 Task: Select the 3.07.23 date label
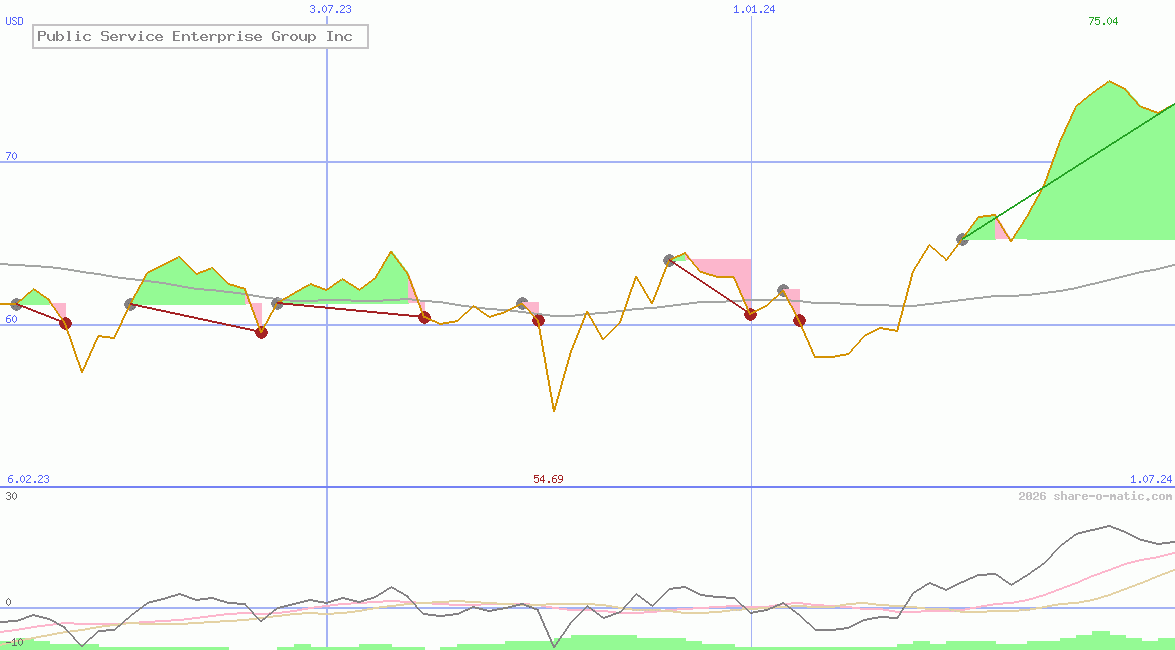coord(330,9)
